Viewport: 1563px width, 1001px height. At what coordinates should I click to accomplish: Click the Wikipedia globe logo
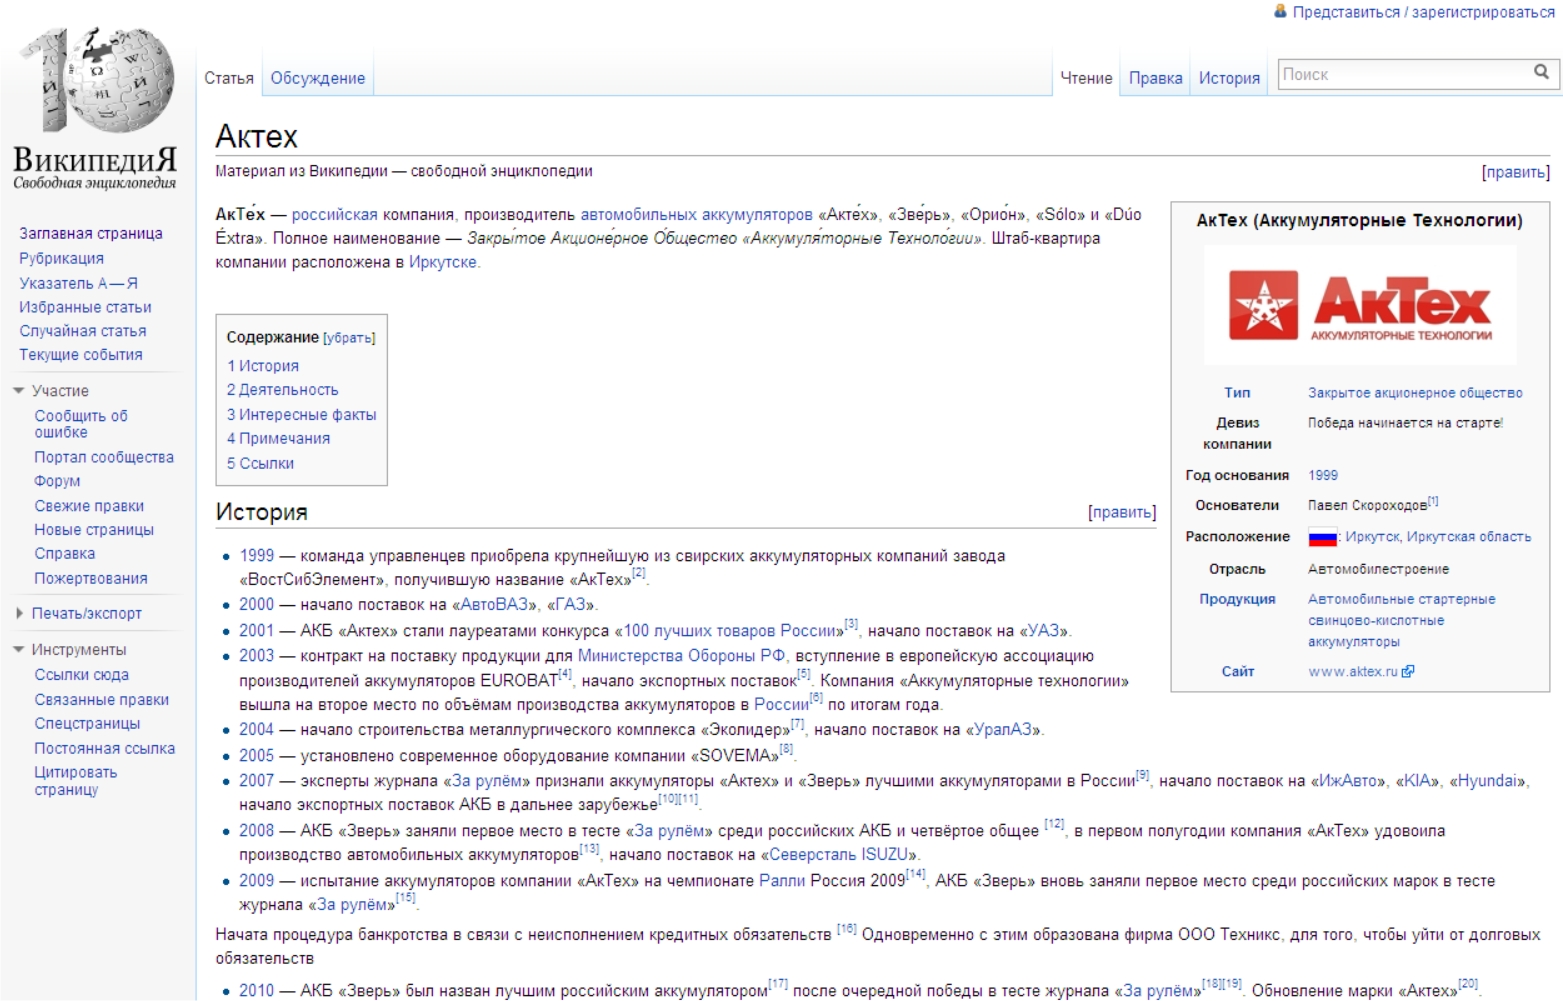(96, 80)
